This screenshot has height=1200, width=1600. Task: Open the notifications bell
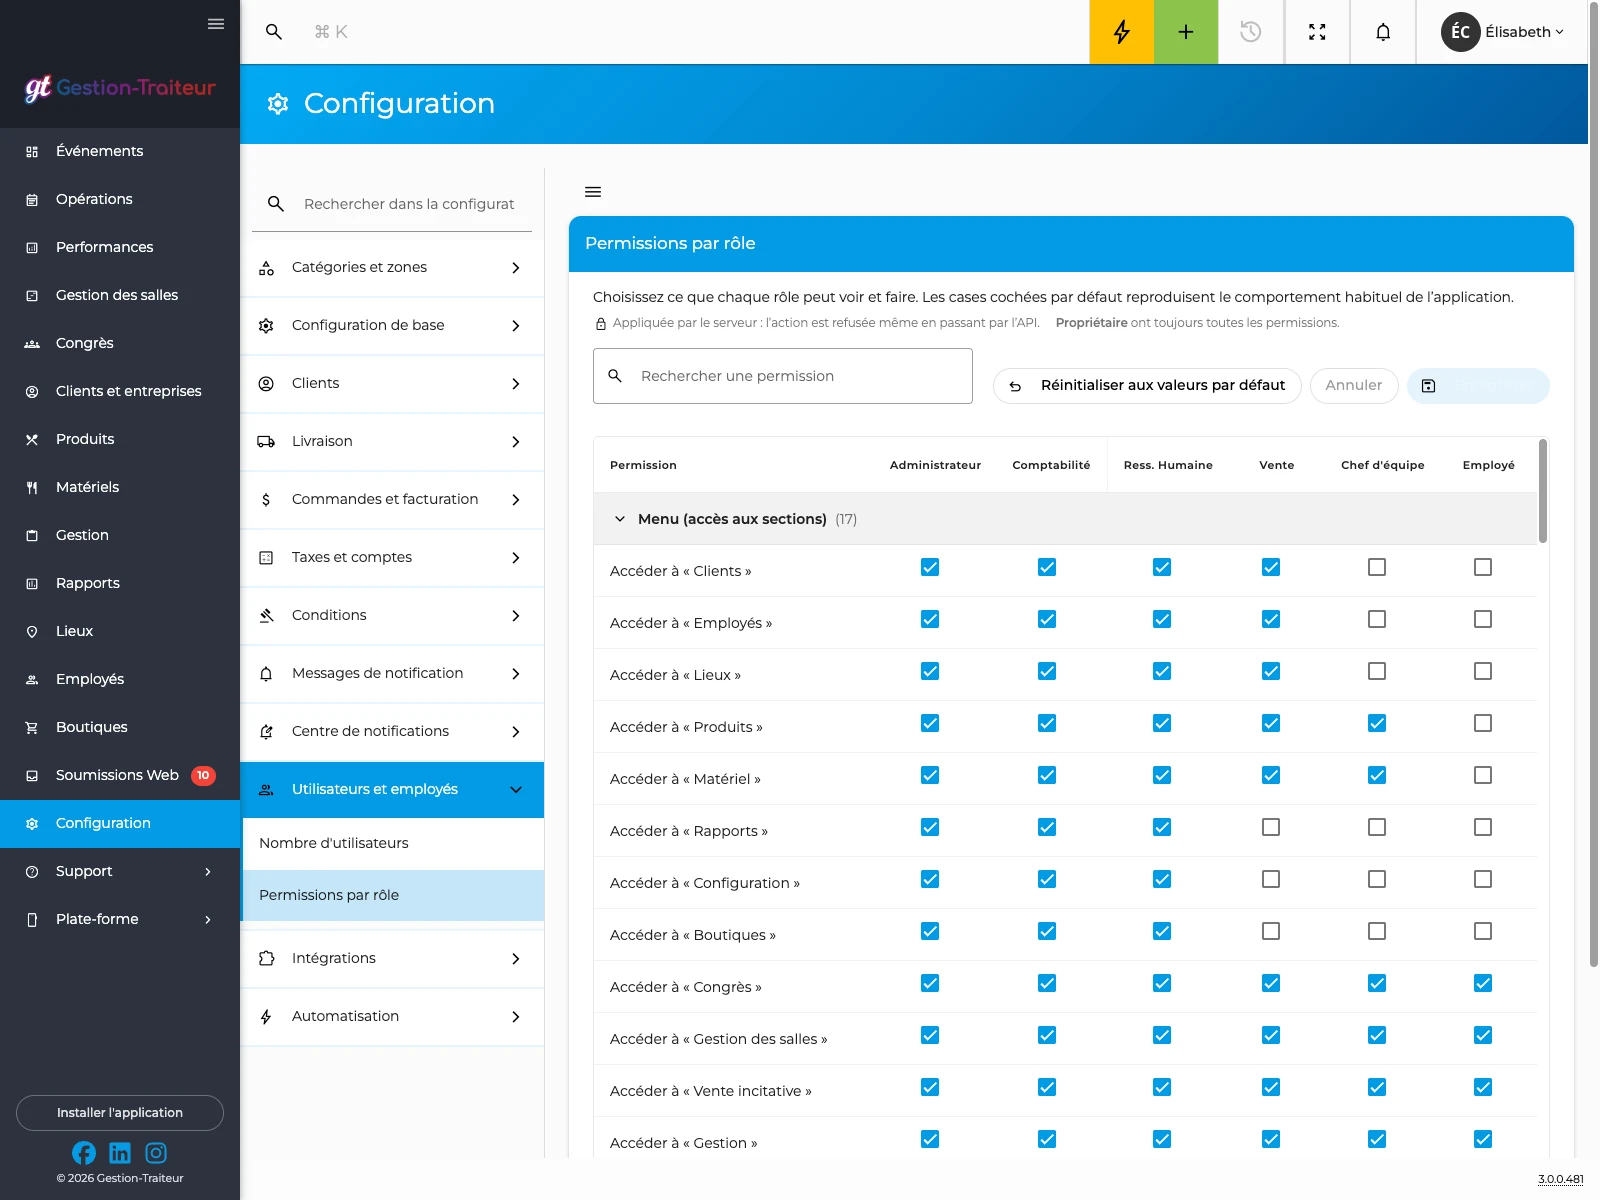pos(1383,32)
